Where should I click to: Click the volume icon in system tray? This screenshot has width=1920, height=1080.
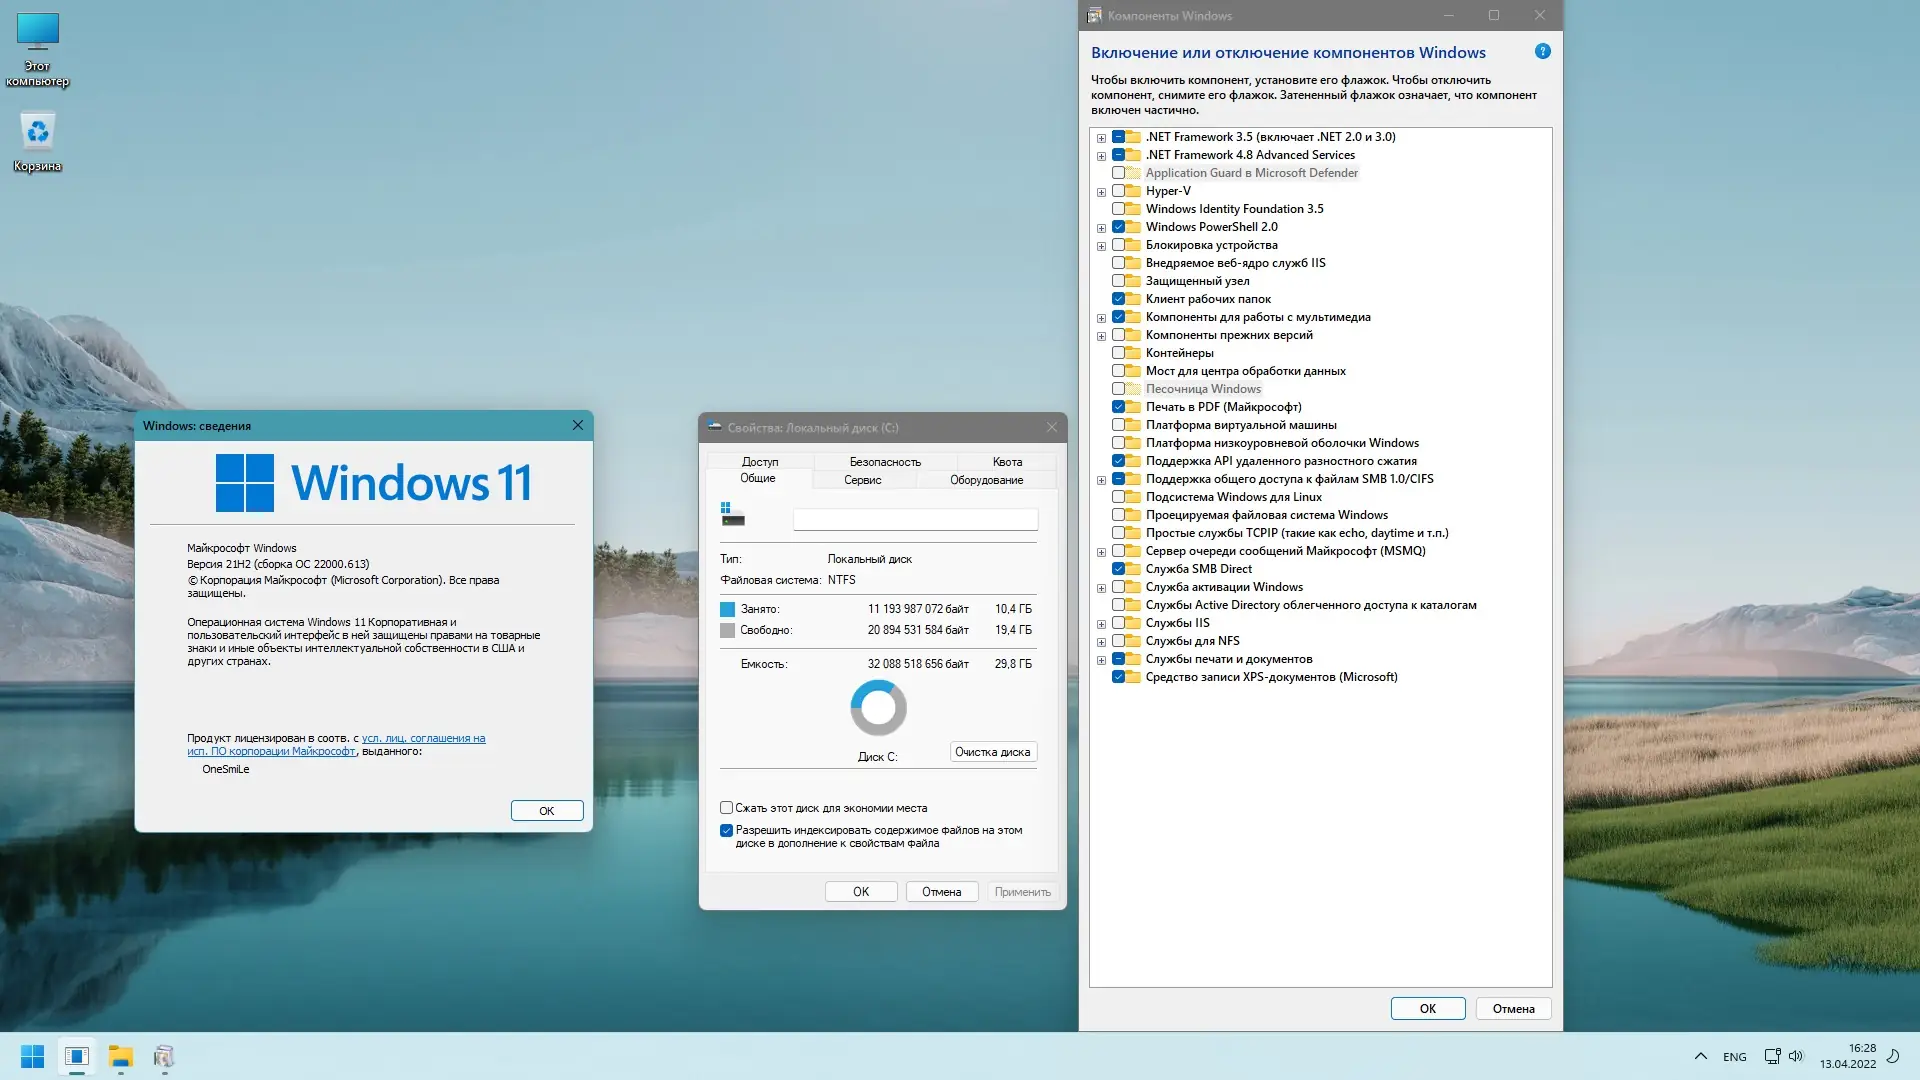[1796, 1056]
